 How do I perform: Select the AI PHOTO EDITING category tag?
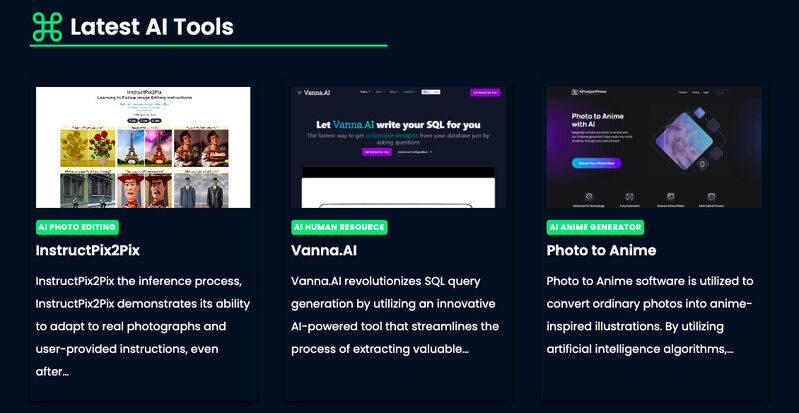coord(77,227)
